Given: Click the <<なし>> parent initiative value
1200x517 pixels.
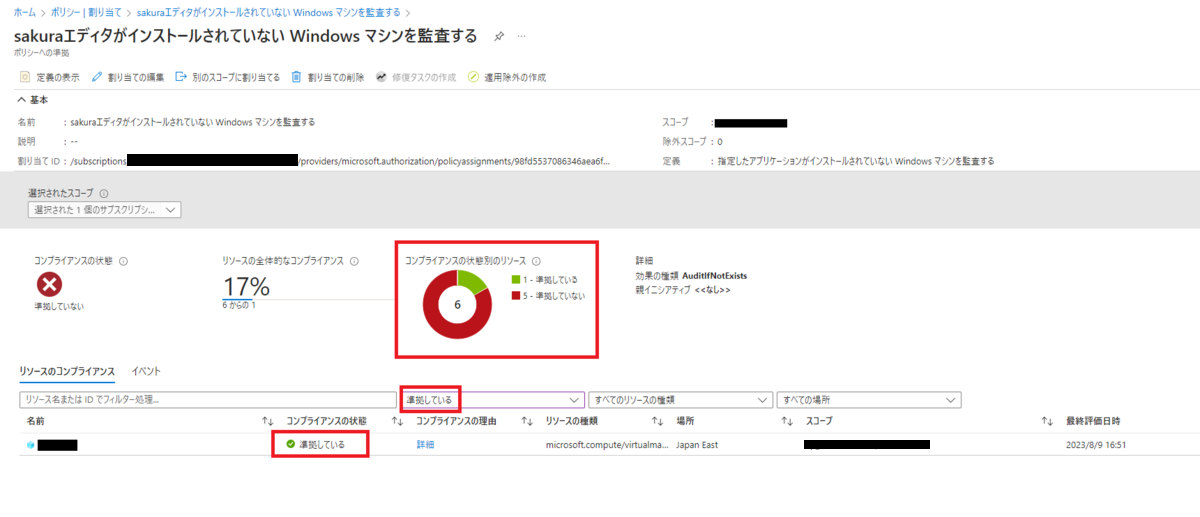Looking at the screenshot, I should 713,289.
